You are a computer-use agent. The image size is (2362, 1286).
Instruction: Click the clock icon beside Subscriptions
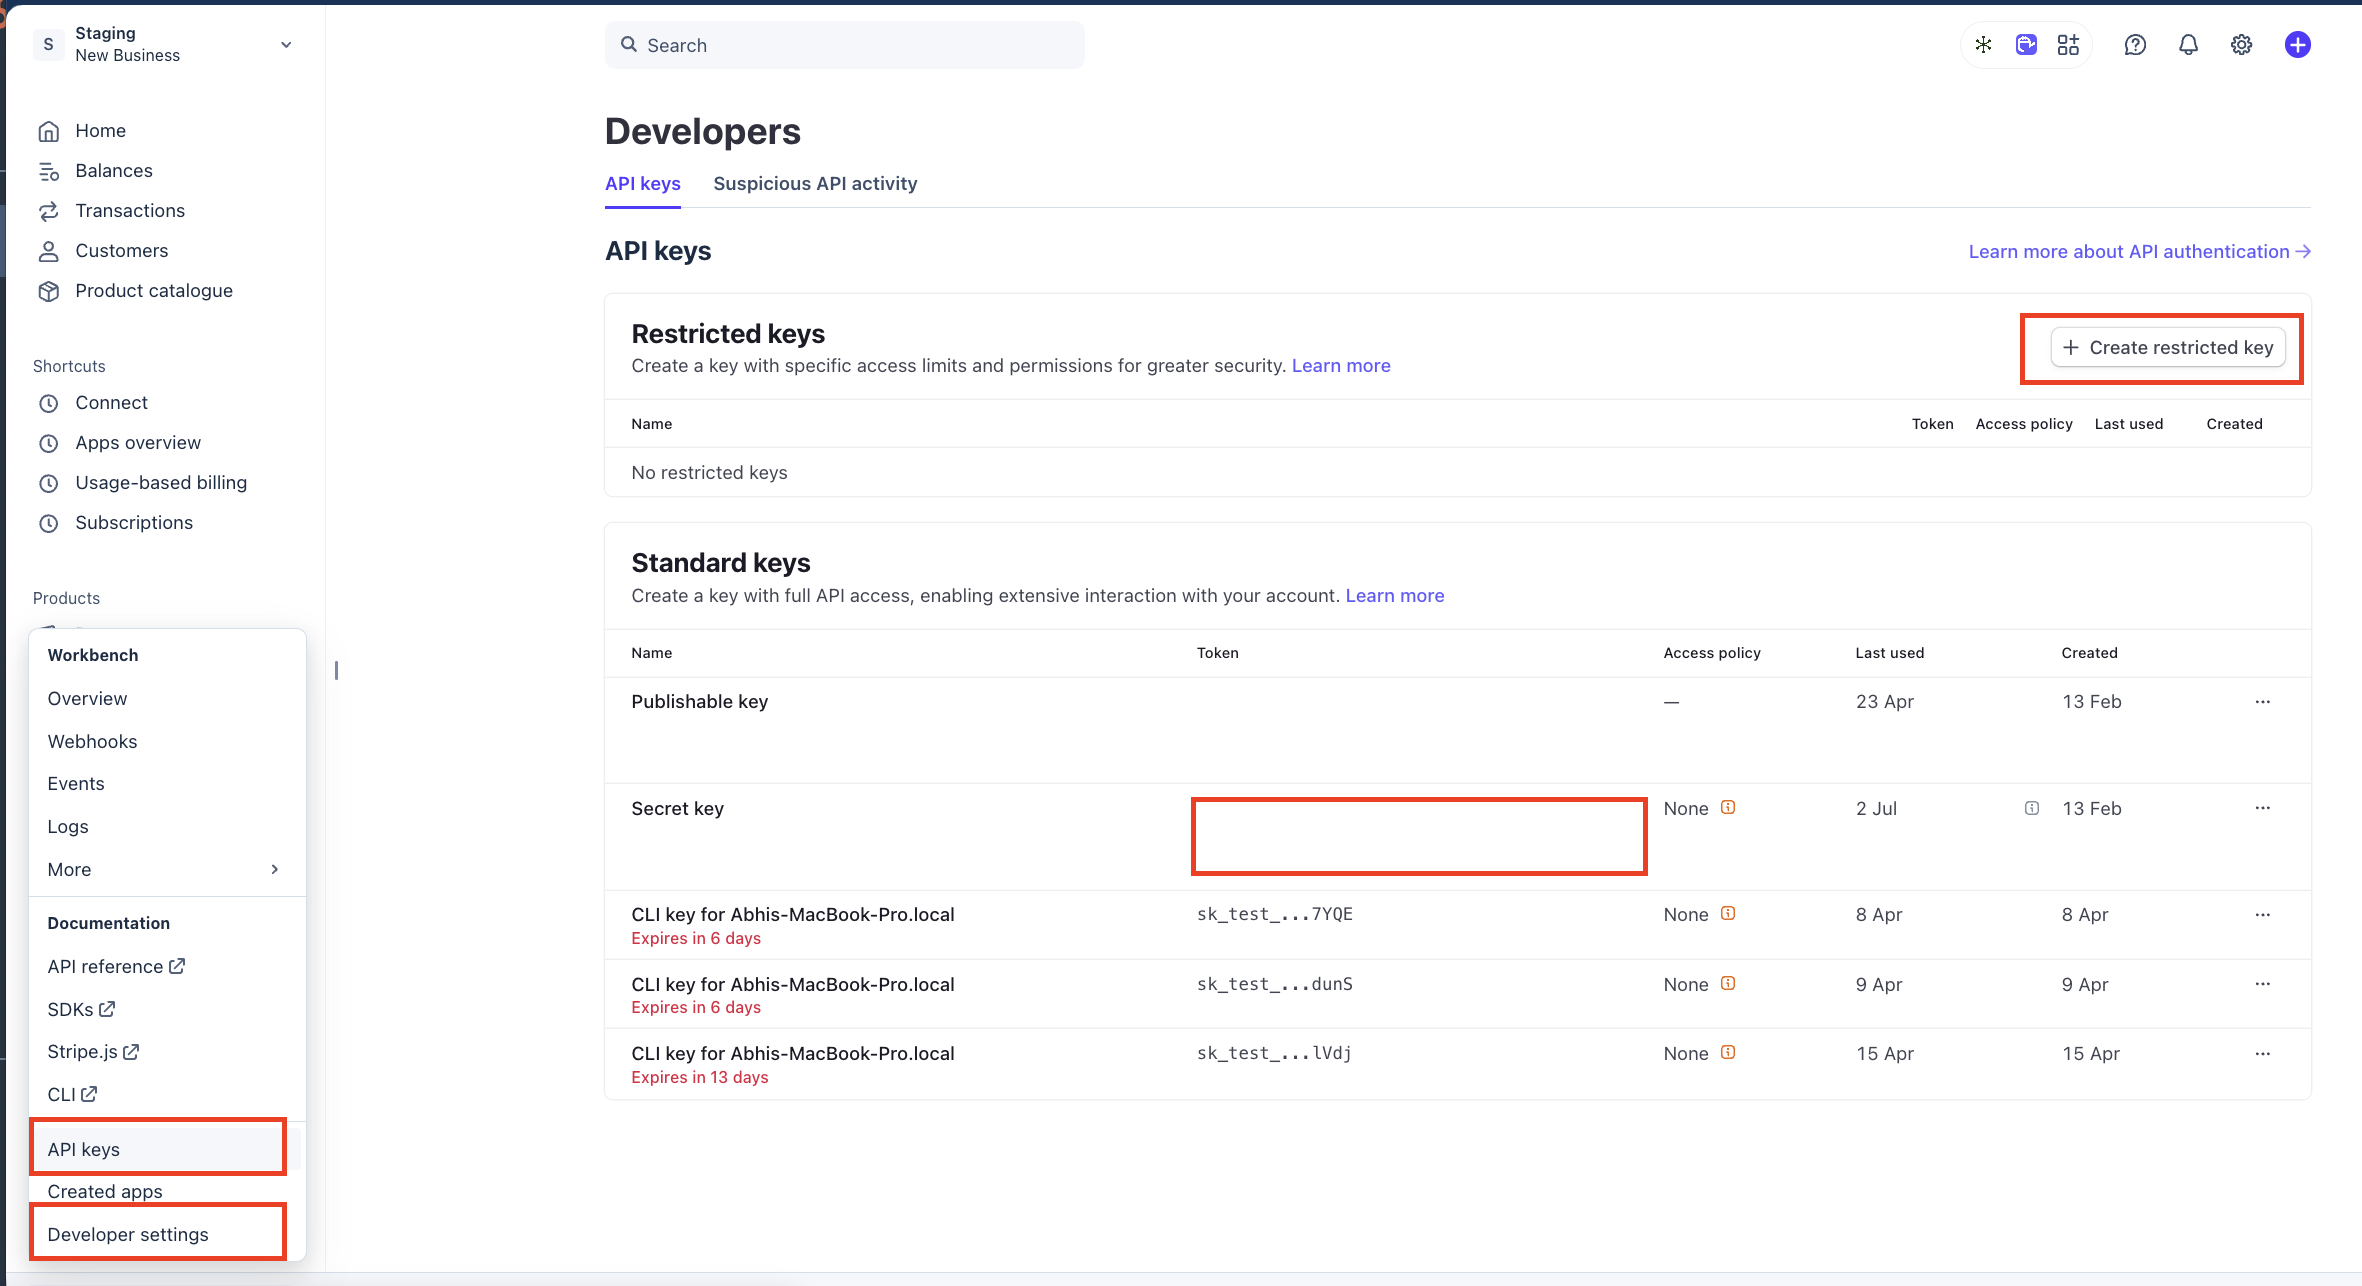click(48, 523)
